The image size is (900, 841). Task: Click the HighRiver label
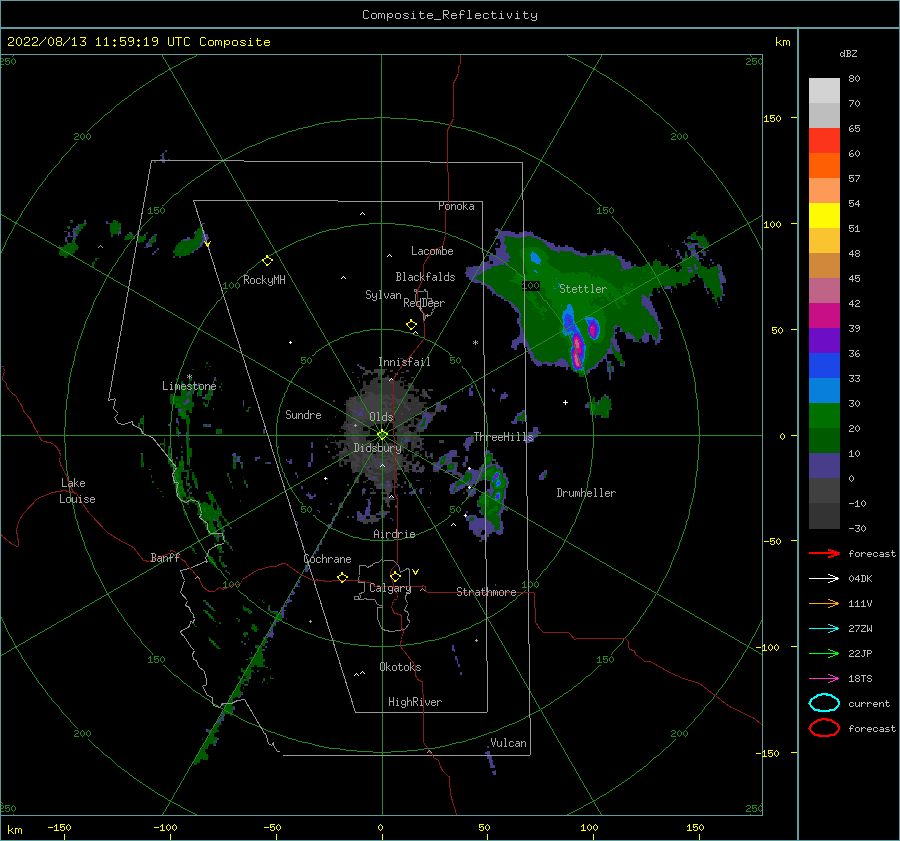pos(415,702)
